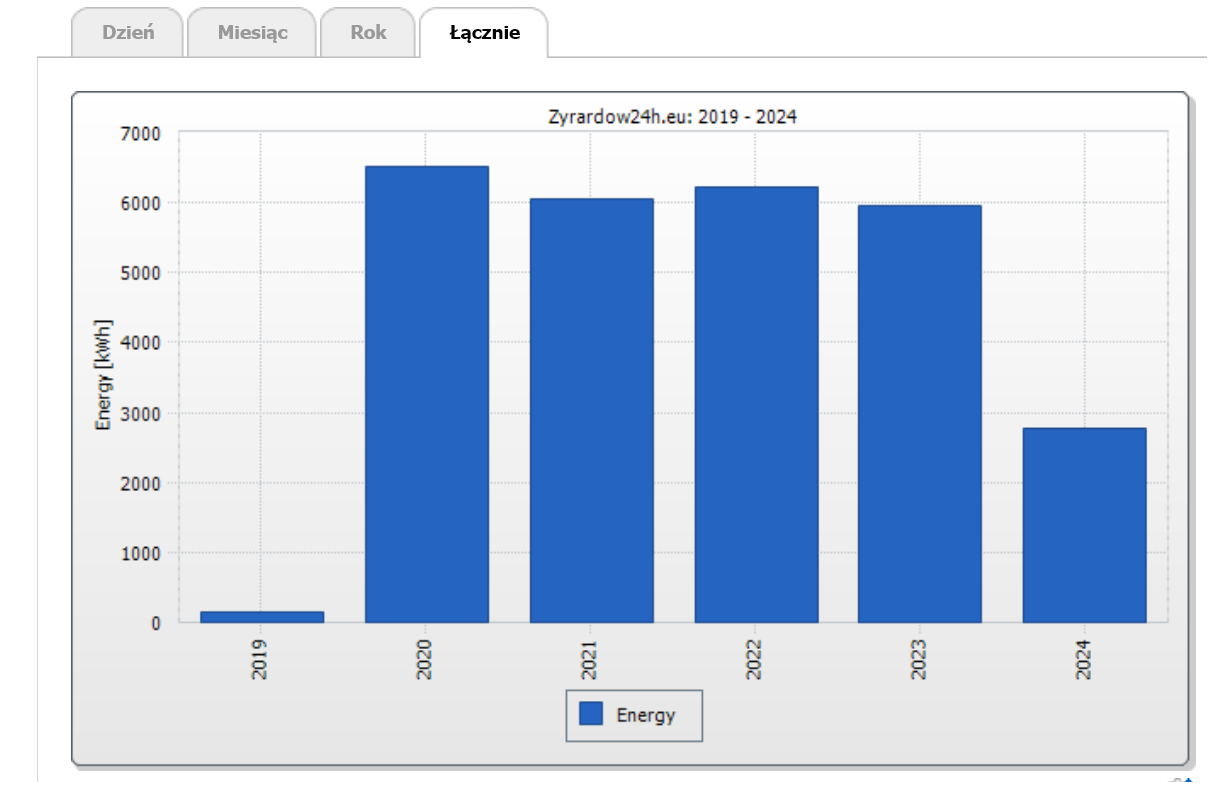Screen dimensions: 1217x787
Task: Click the 2019 x-axis year label
Action: click(x=260, y=660)
